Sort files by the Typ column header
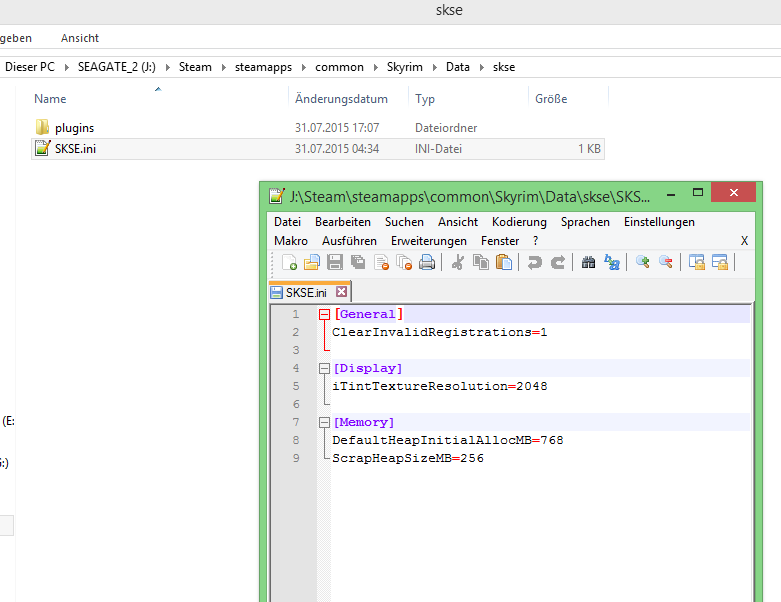This screenshot has width=781, height=602. pos(468,99)
